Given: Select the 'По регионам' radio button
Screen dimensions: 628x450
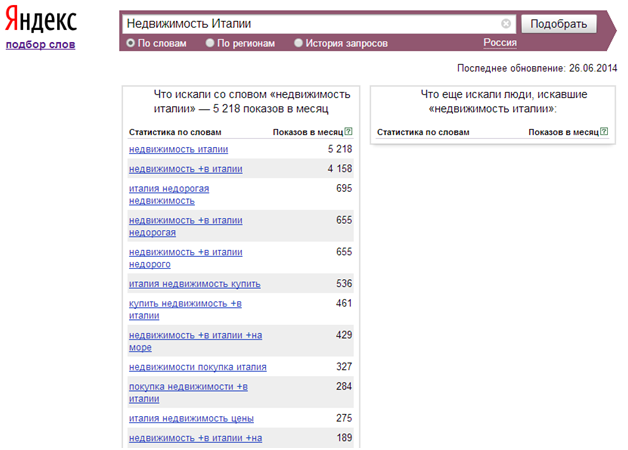Looking at the screenshot, I should (x=210, y=43).
